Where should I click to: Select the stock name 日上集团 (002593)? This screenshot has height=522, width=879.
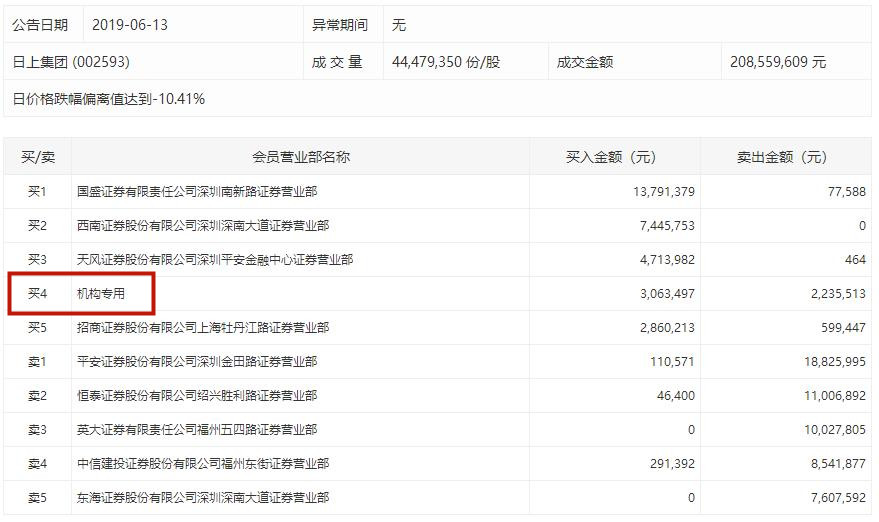pos(71,62)
